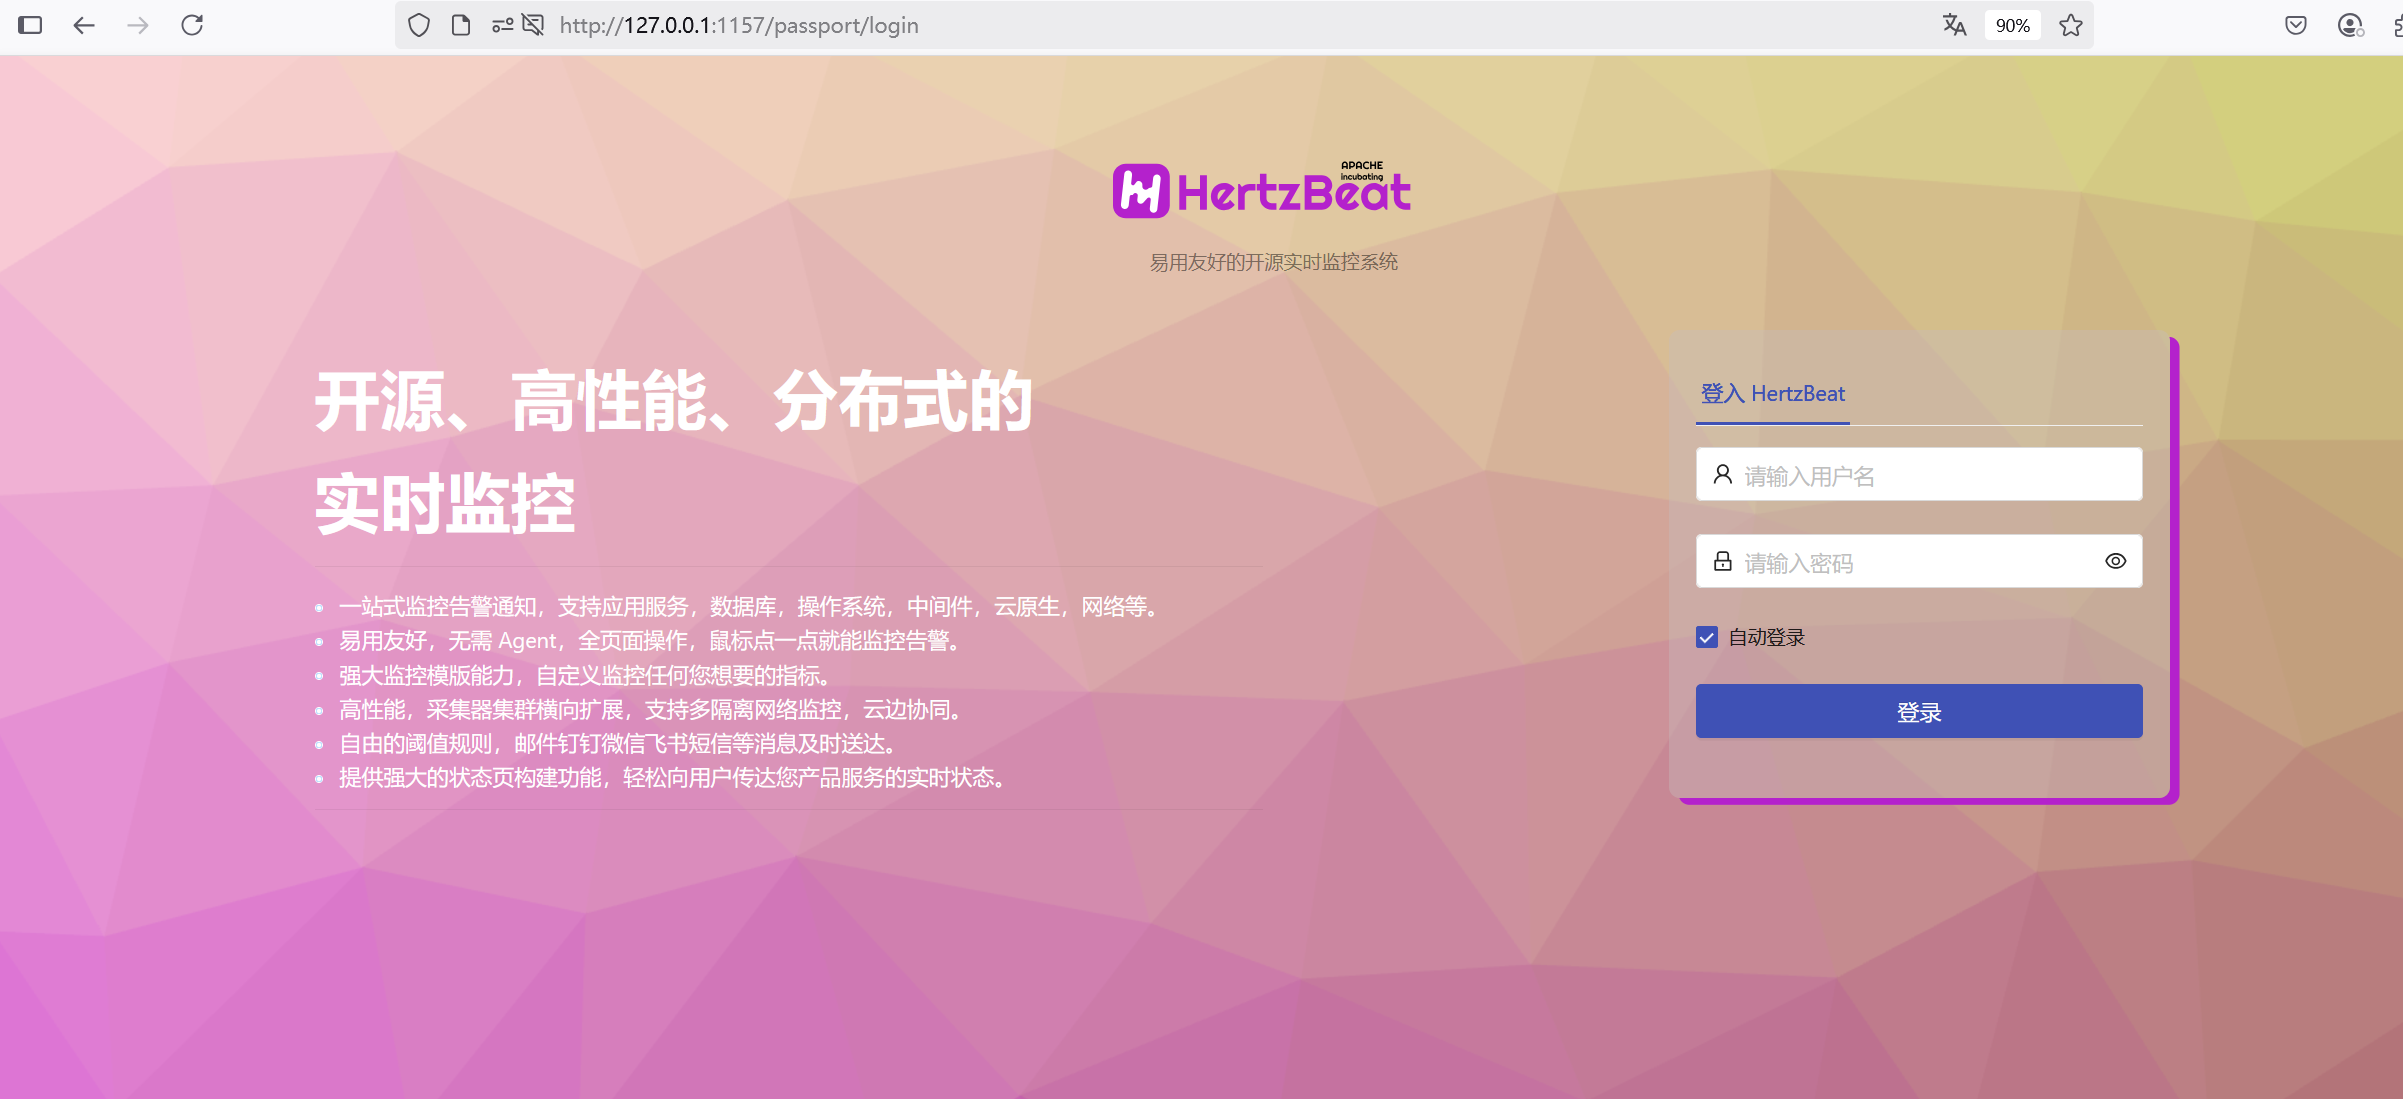Reset the 90% zoom level indicator
Image resolution: width=2403 pixels, height=1099 pixels.
tap(2012, 25)
